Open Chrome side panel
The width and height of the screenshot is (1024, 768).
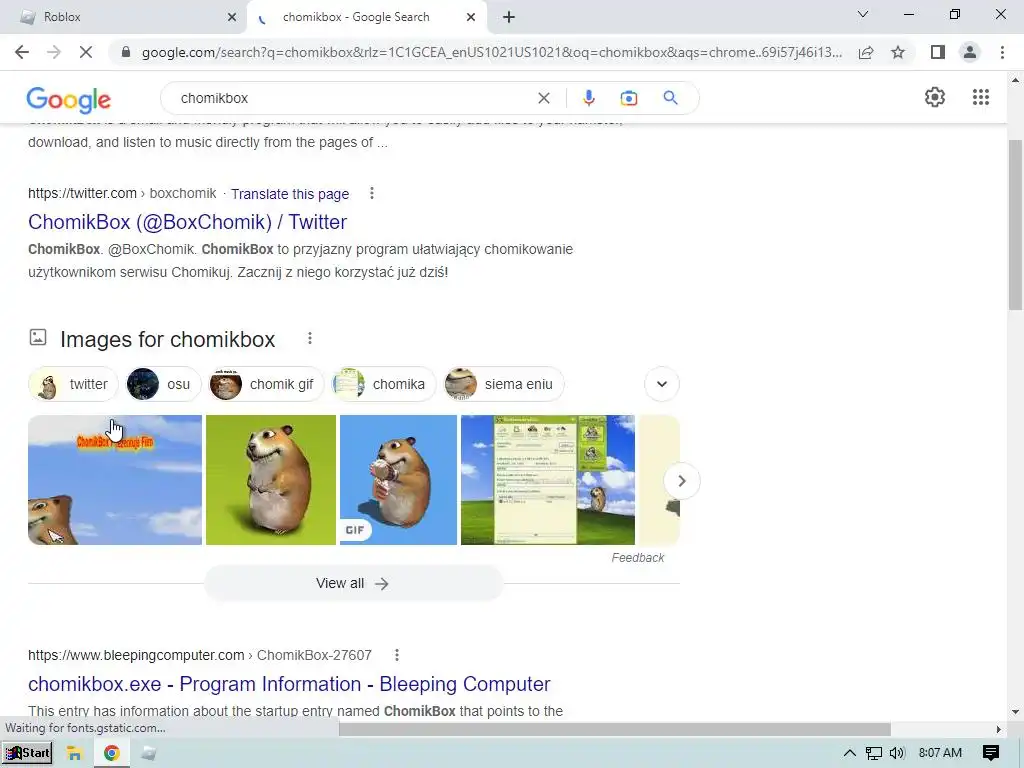pos(938,52)
